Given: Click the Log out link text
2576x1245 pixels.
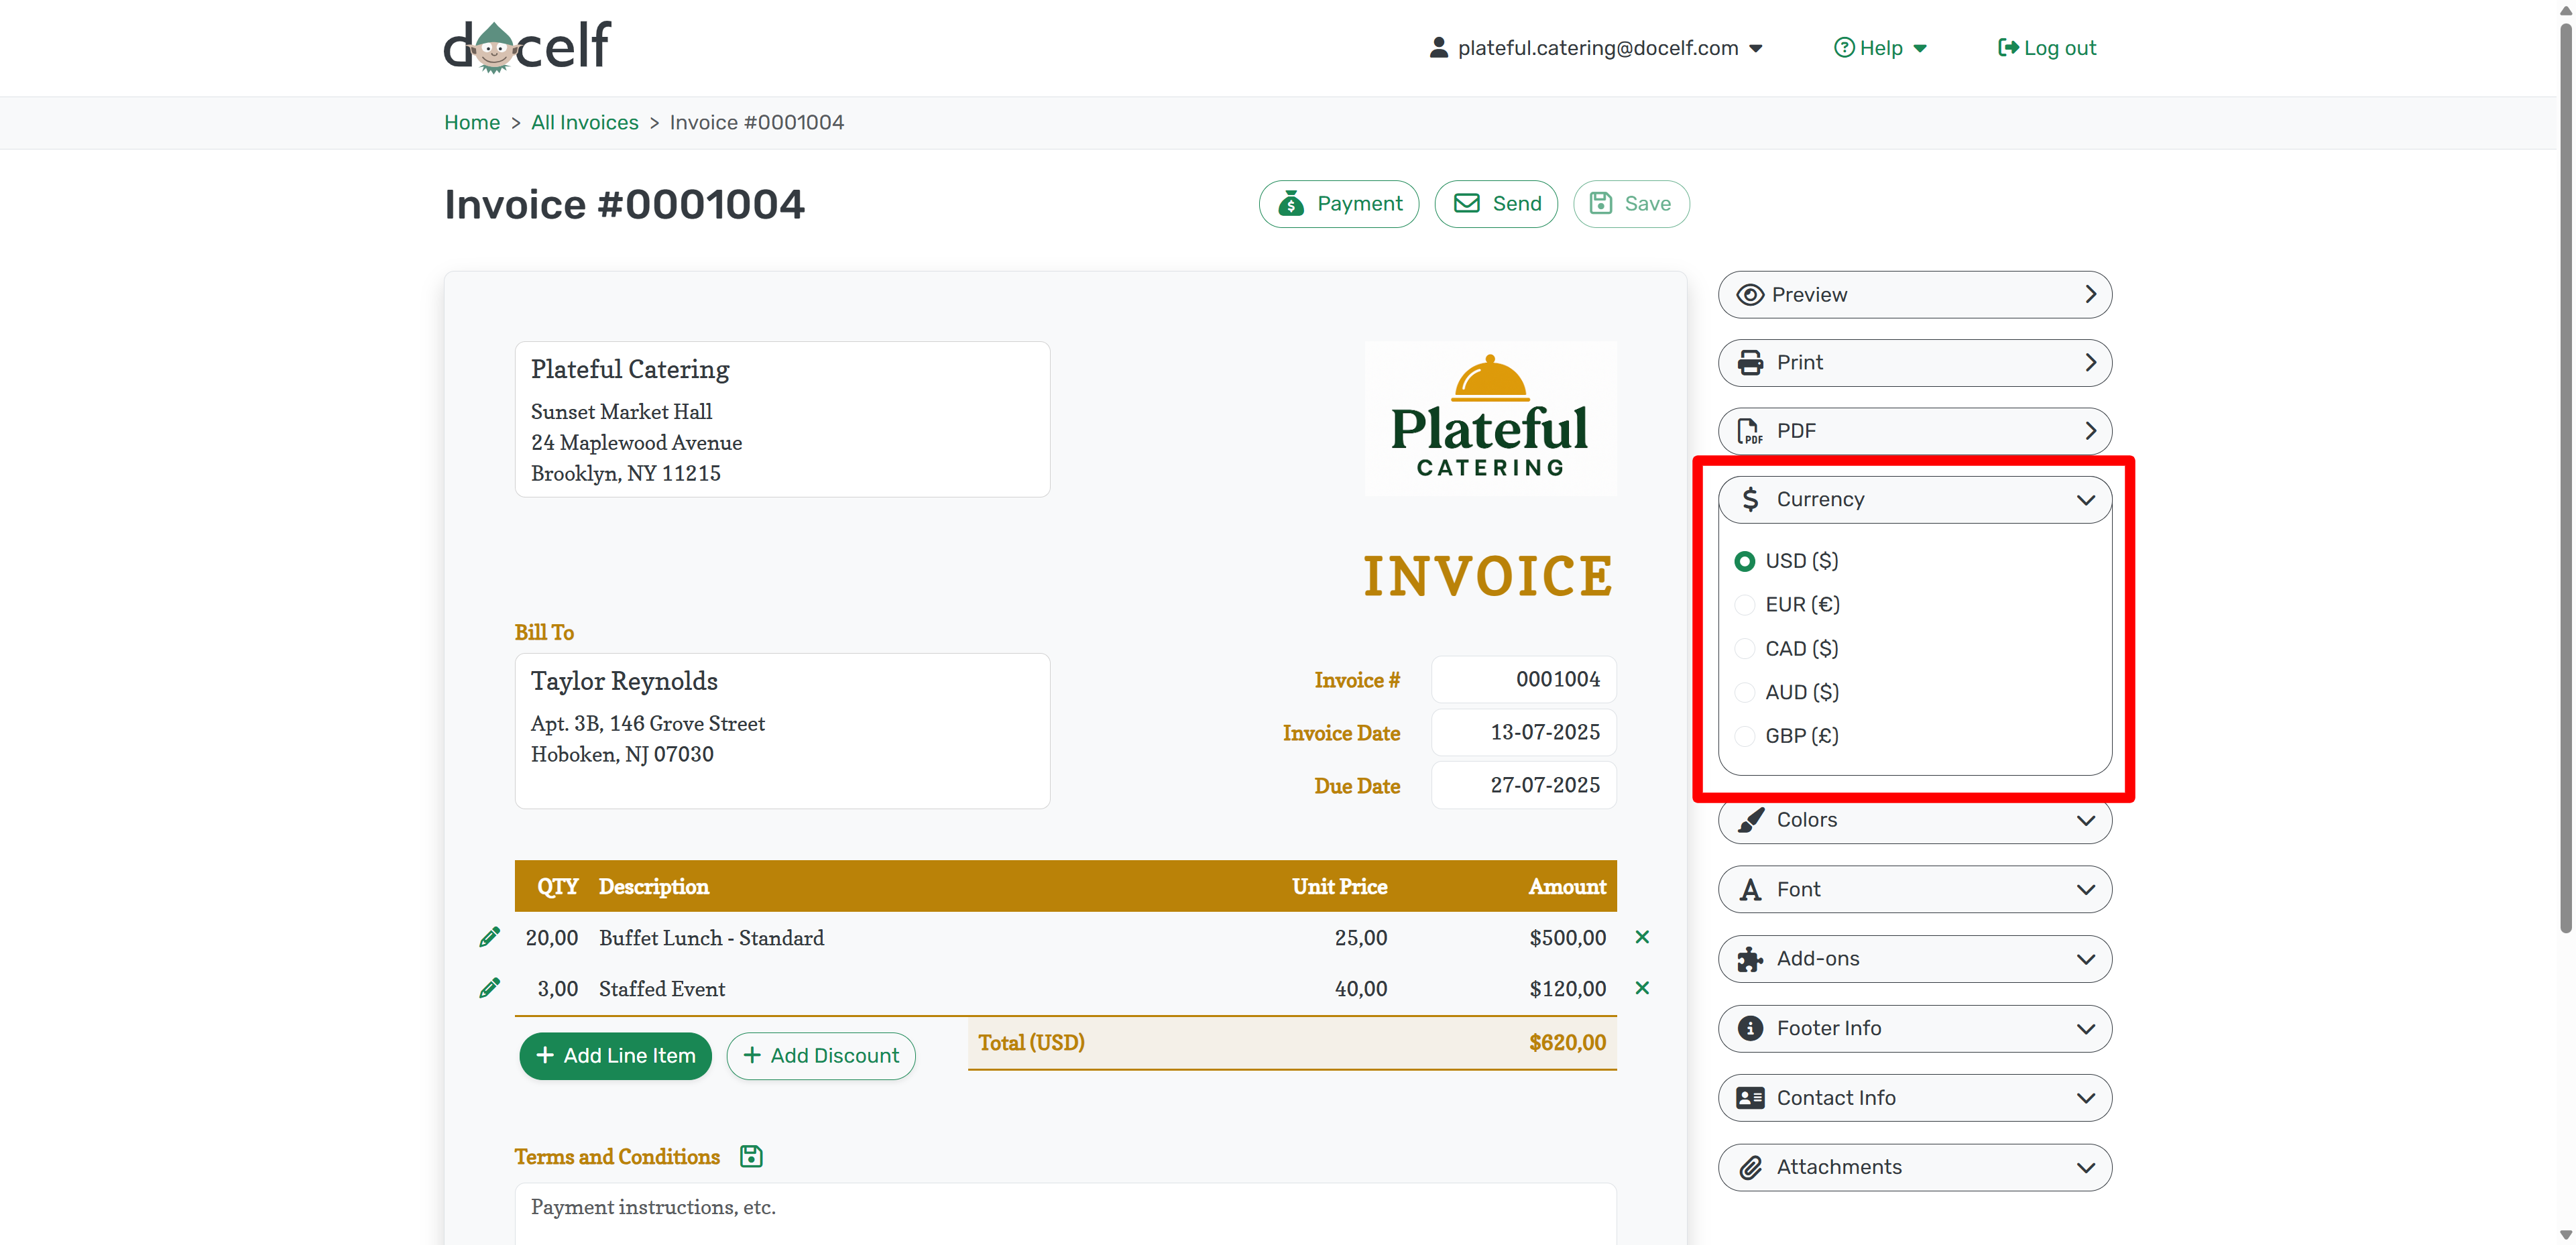Looking at the screenshot, I should coord(2060,48).
